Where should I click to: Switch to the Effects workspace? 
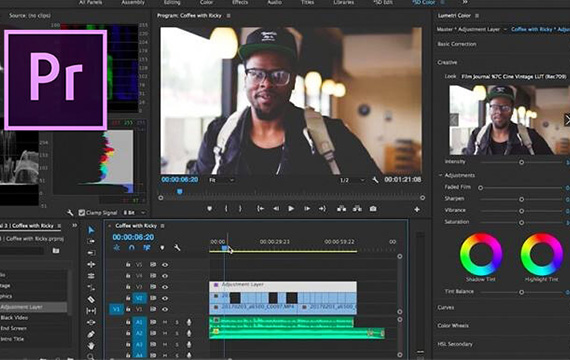pos(240,3)
